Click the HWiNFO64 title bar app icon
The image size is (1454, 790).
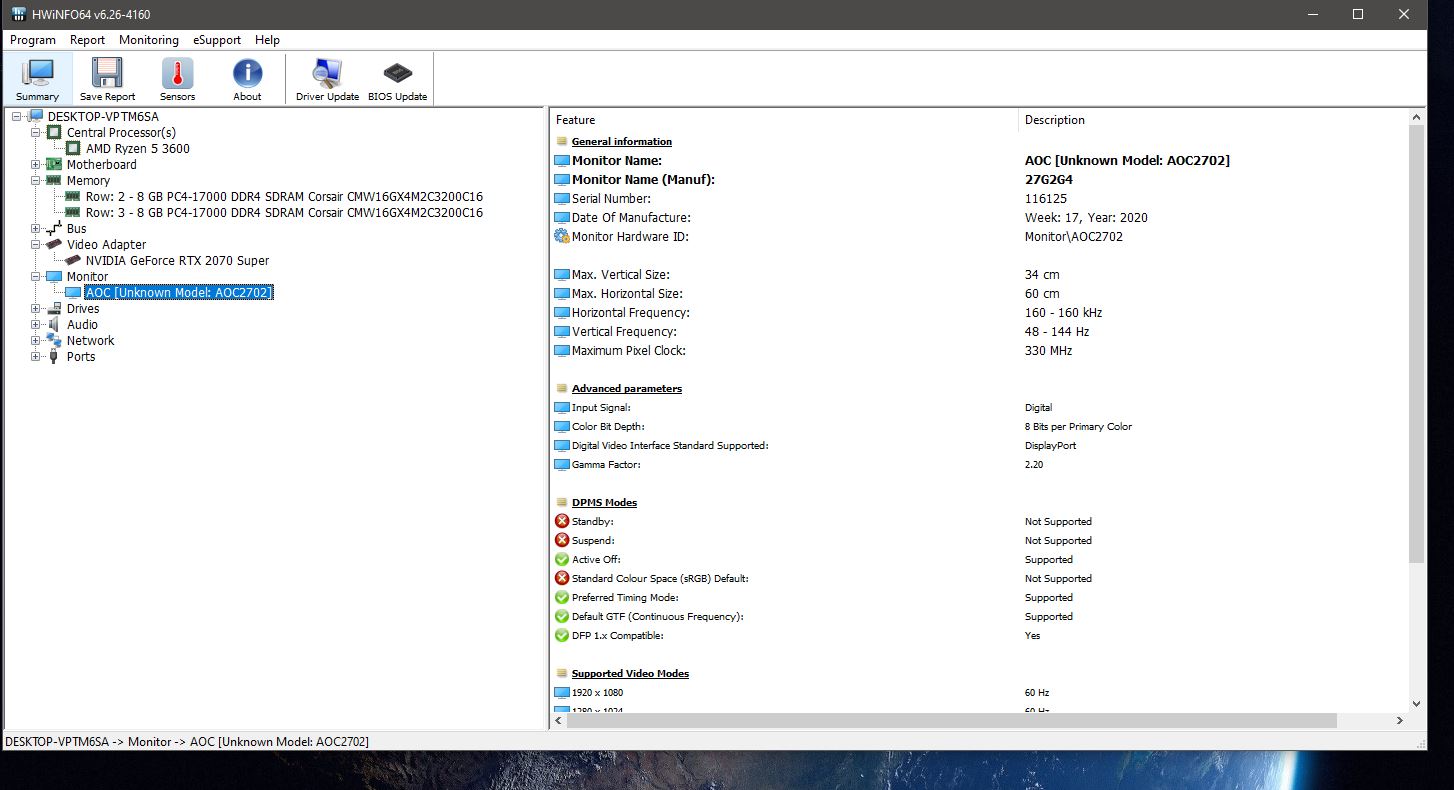pyautogui.click(x=18, y=15)
